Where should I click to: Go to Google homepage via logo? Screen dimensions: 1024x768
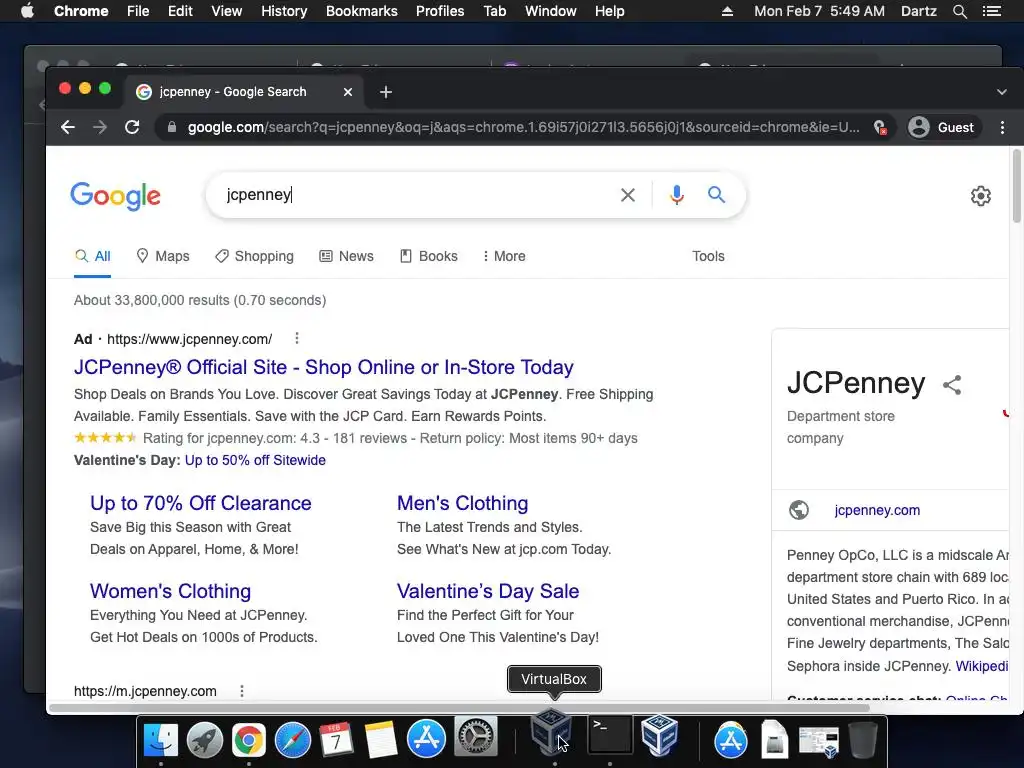(x=116, y=196)
